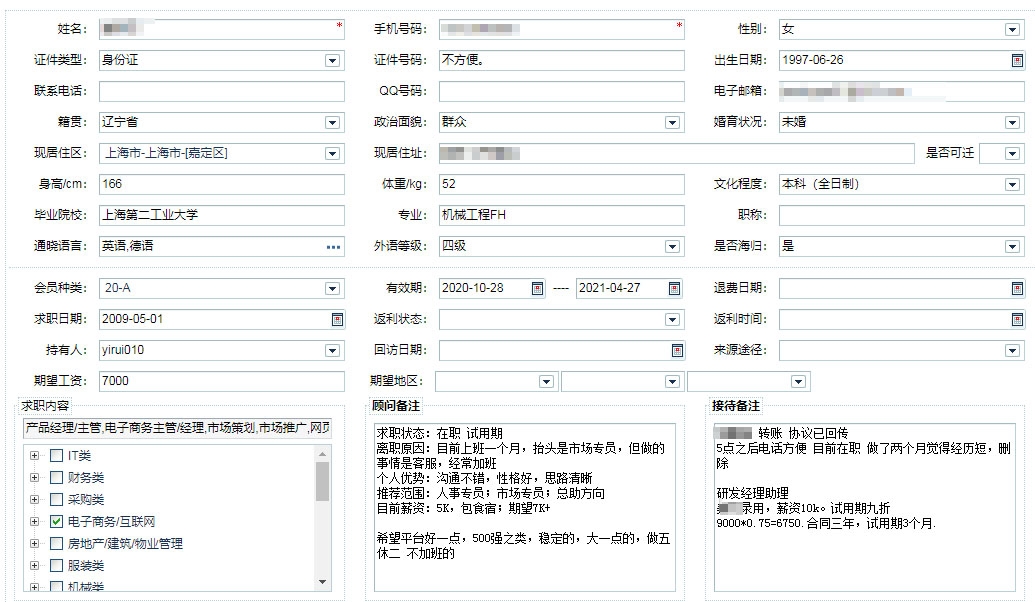The image size is (1035, 602).
Task: Click the 现居住址 input field
Action: [677, 153]
